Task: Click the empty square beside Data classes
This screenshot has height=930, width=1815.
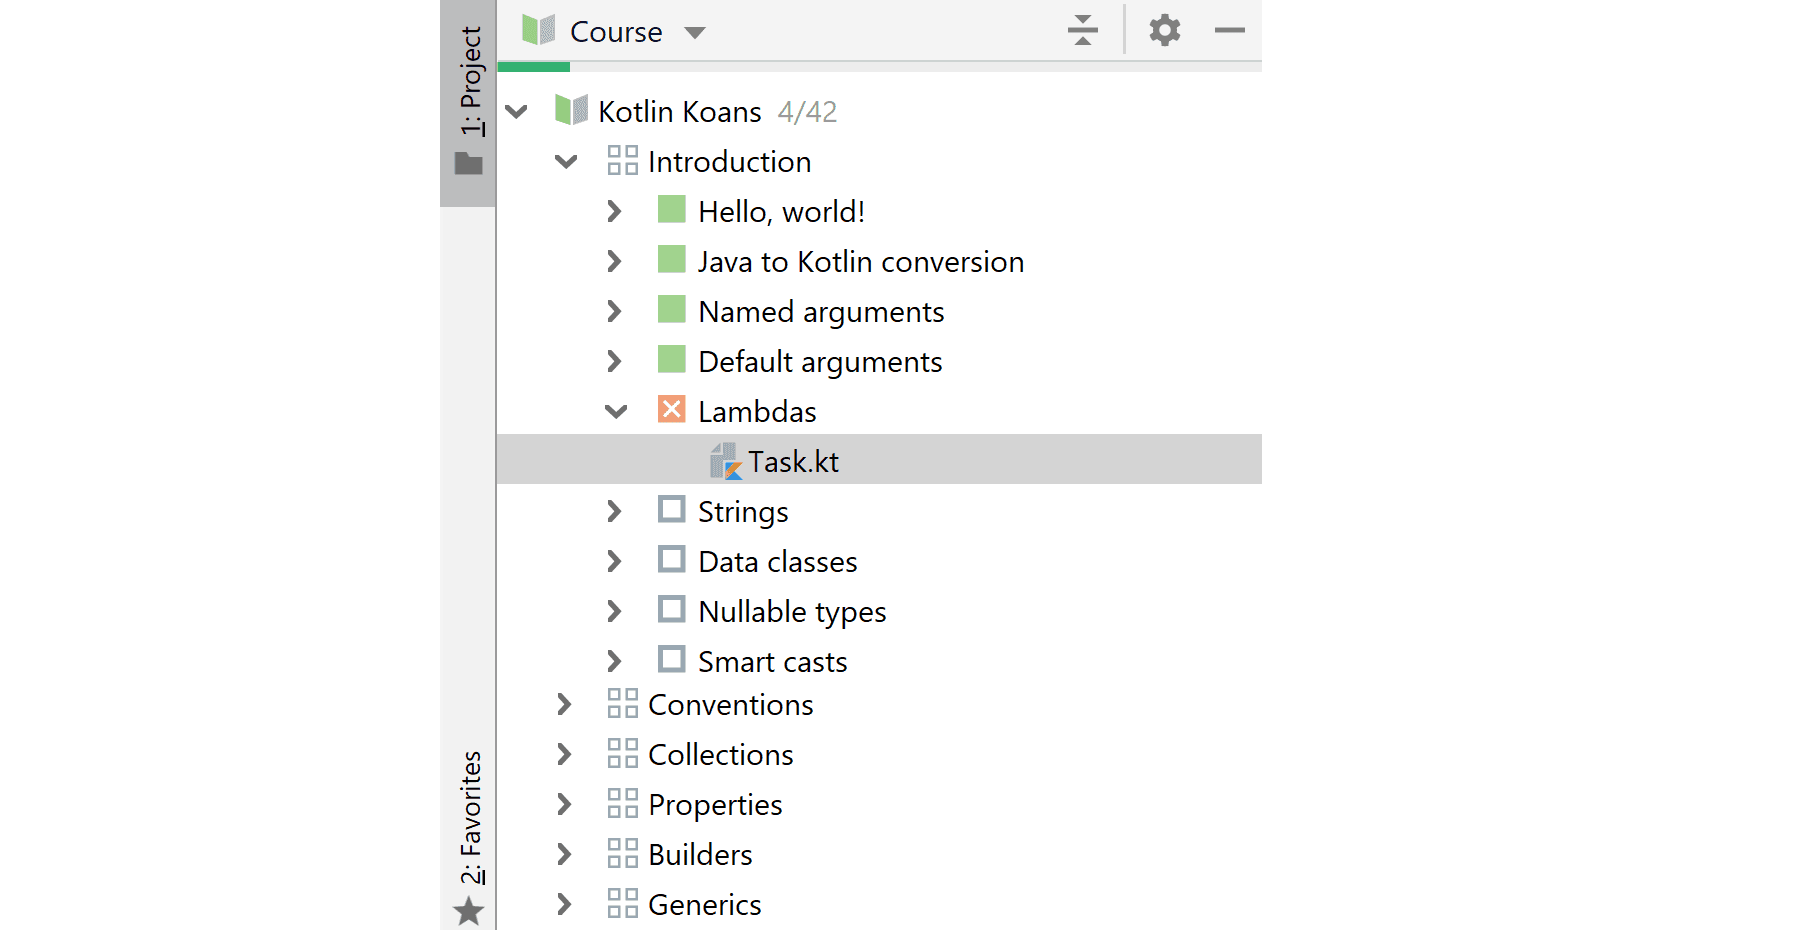Action: (671, 560)
